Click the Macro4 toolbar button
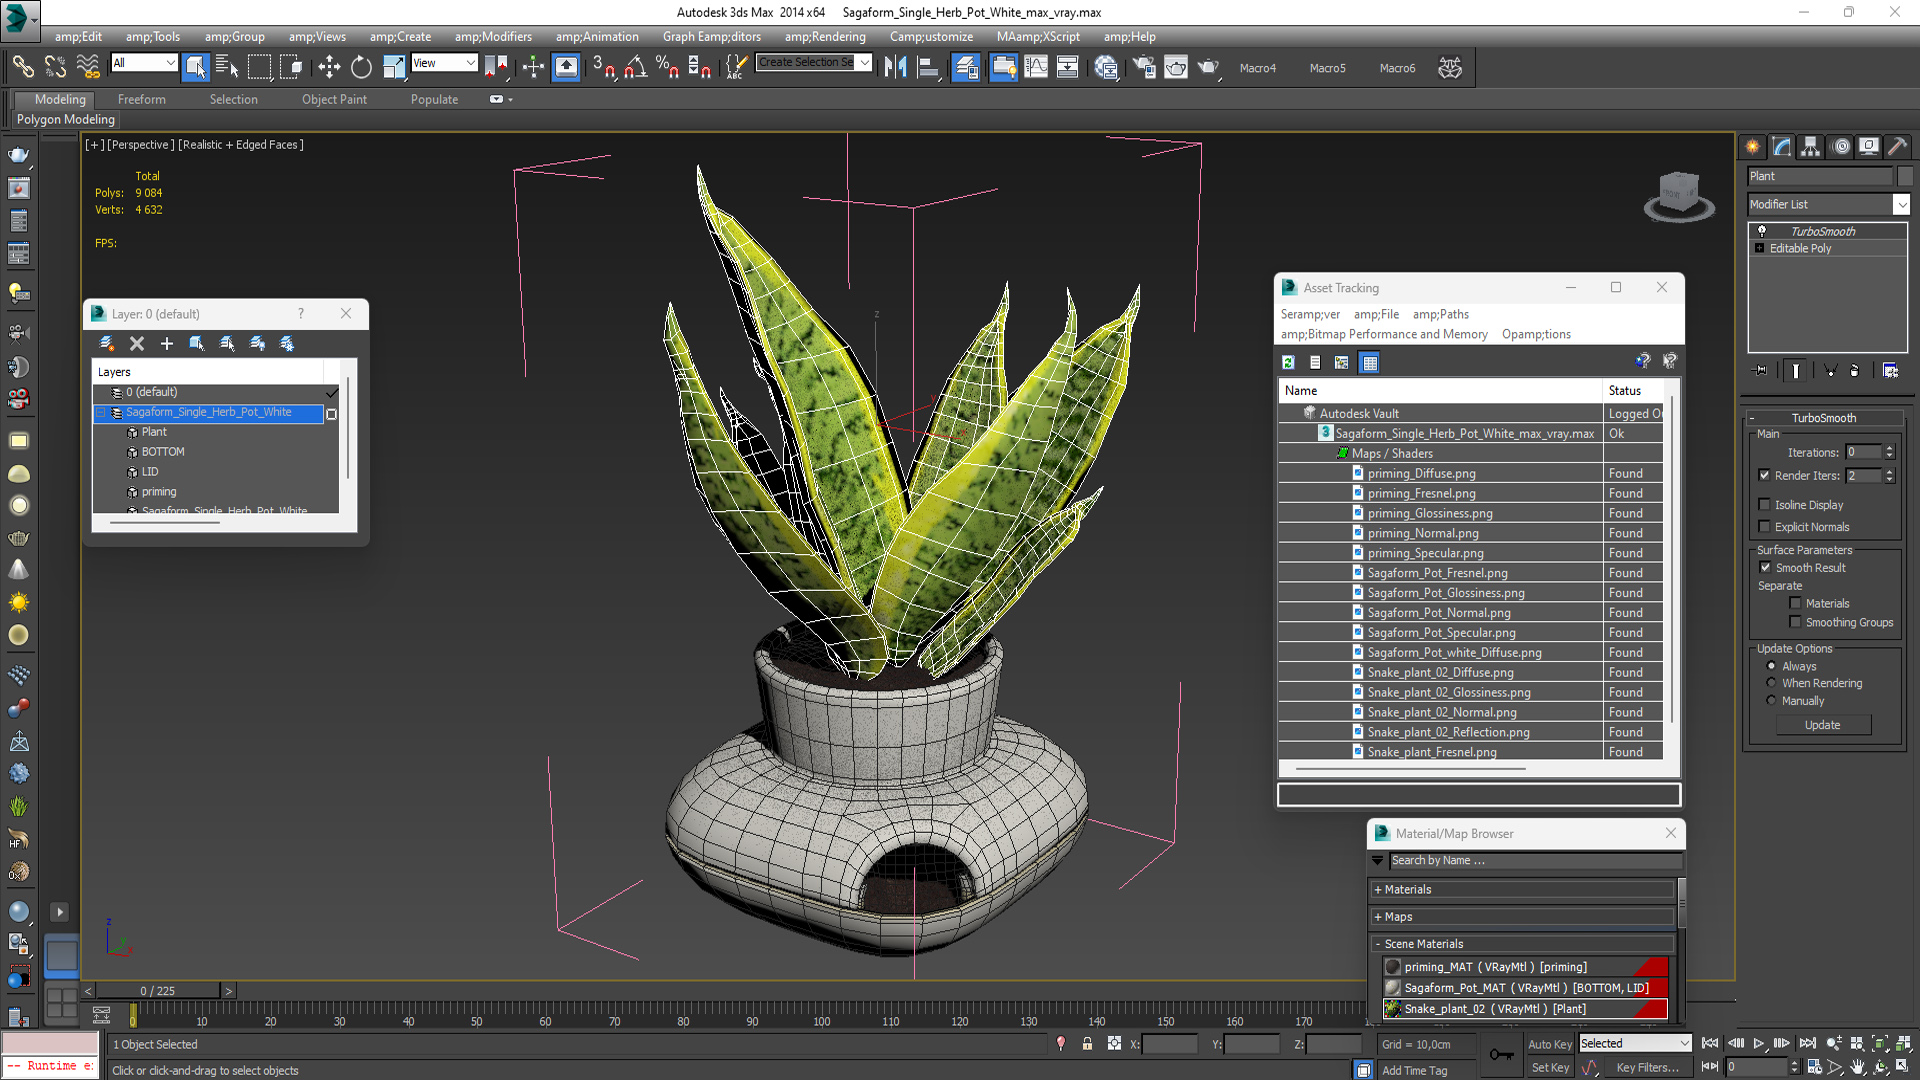 (x=1257, y=68)
